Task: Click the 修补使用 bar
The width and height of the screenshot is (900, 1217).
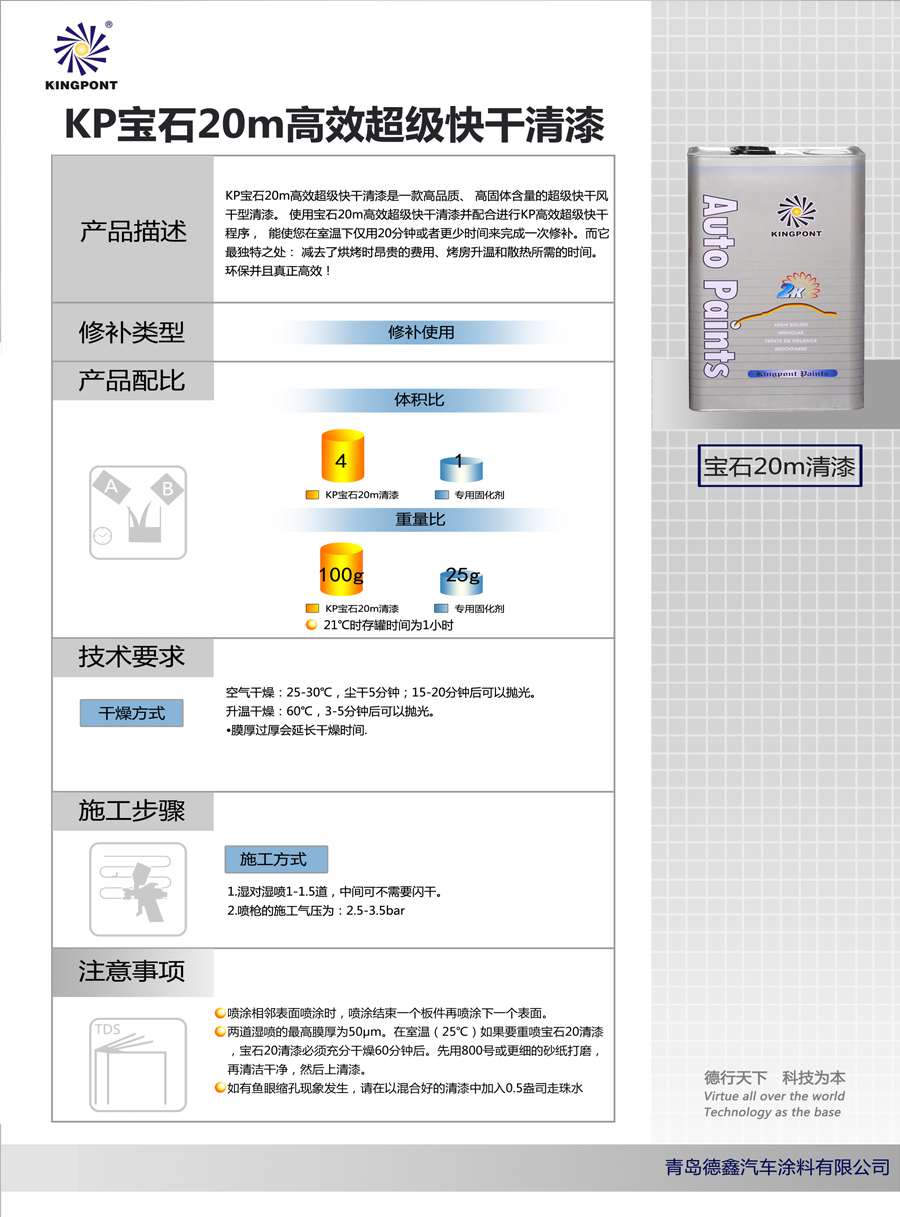Action: [421, 332]
